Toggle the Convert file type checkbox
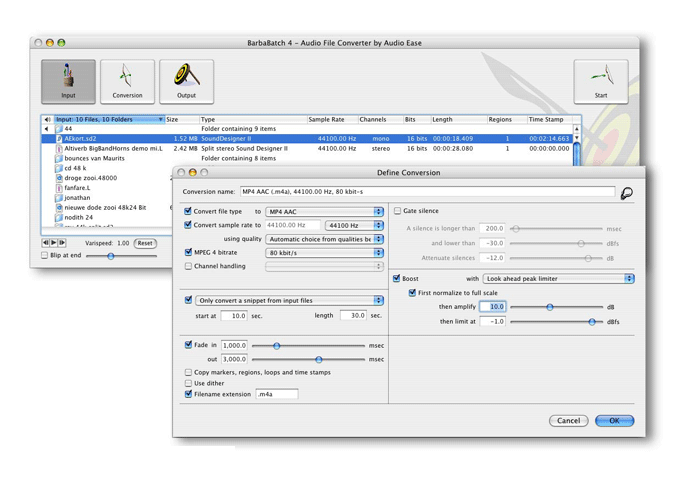This screenshot has height=480, width=686. [x=188, y=211]
